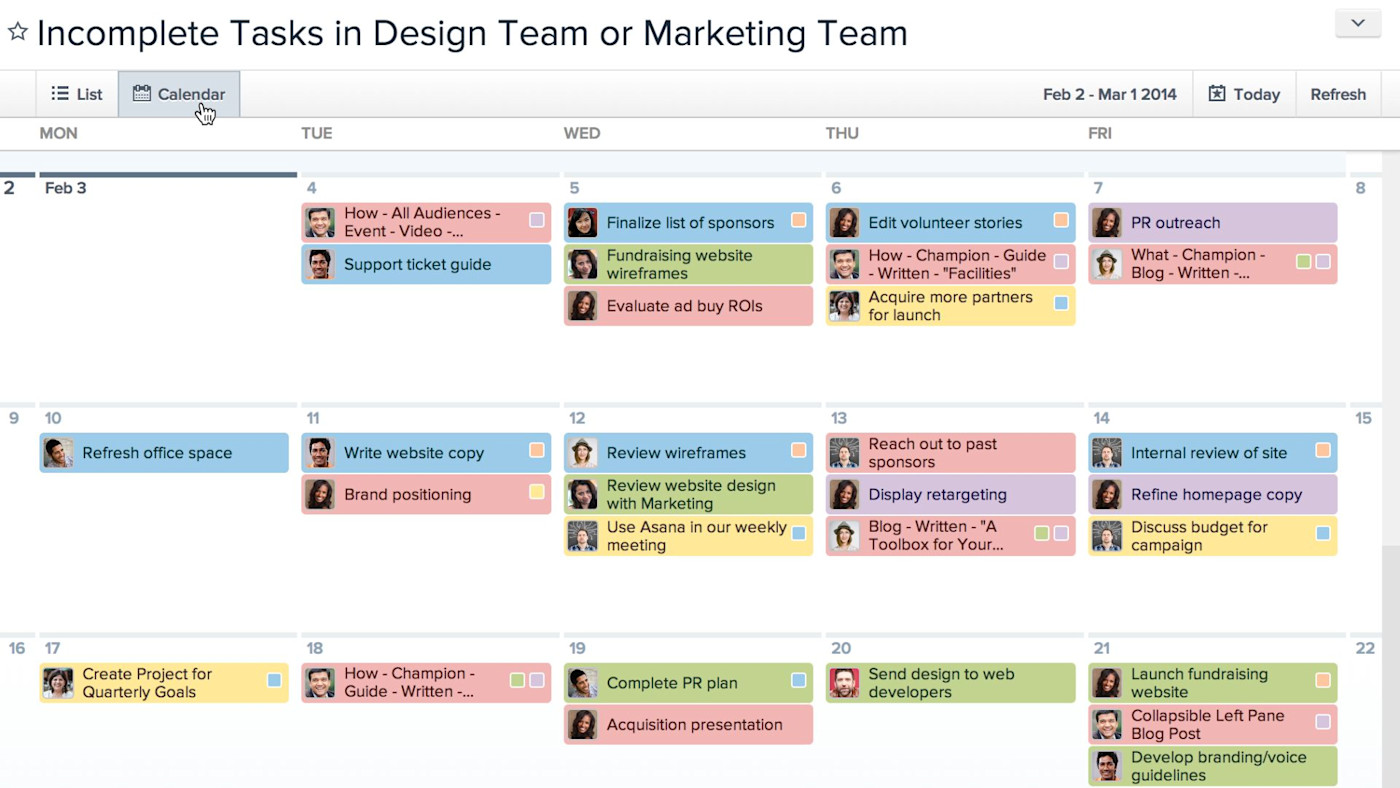Click avatar on Support ticket guide task
Image resolution: width=1400 pixels, height=788 pixels.
point(319,265)
